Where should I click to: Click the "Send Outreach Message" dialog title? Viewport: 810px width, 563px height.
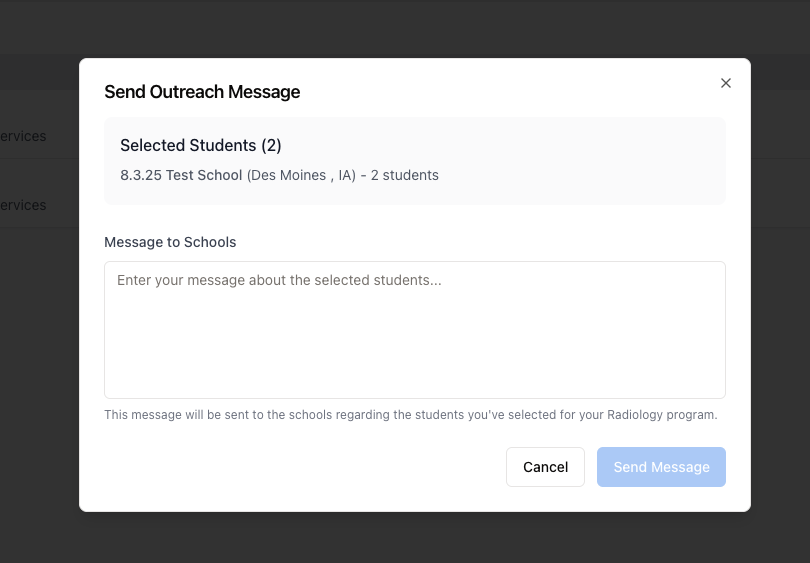pos(202,92)
